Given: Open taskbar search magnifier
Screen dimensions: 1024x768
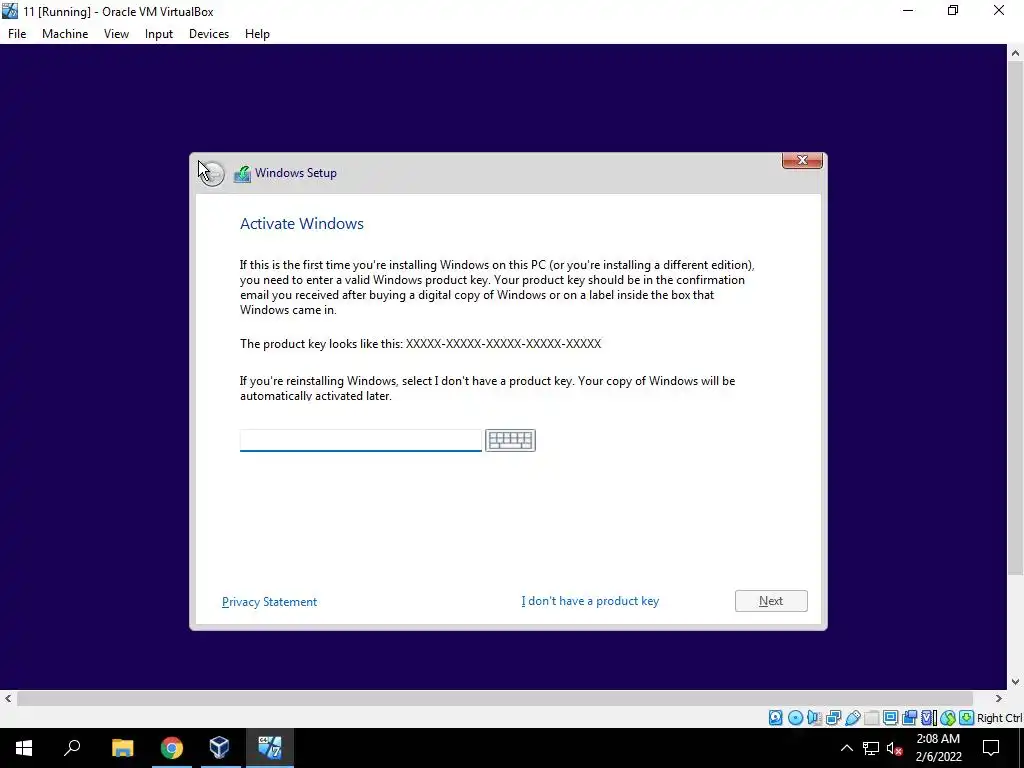Looking at the screenshot, I should pos(72,748).
